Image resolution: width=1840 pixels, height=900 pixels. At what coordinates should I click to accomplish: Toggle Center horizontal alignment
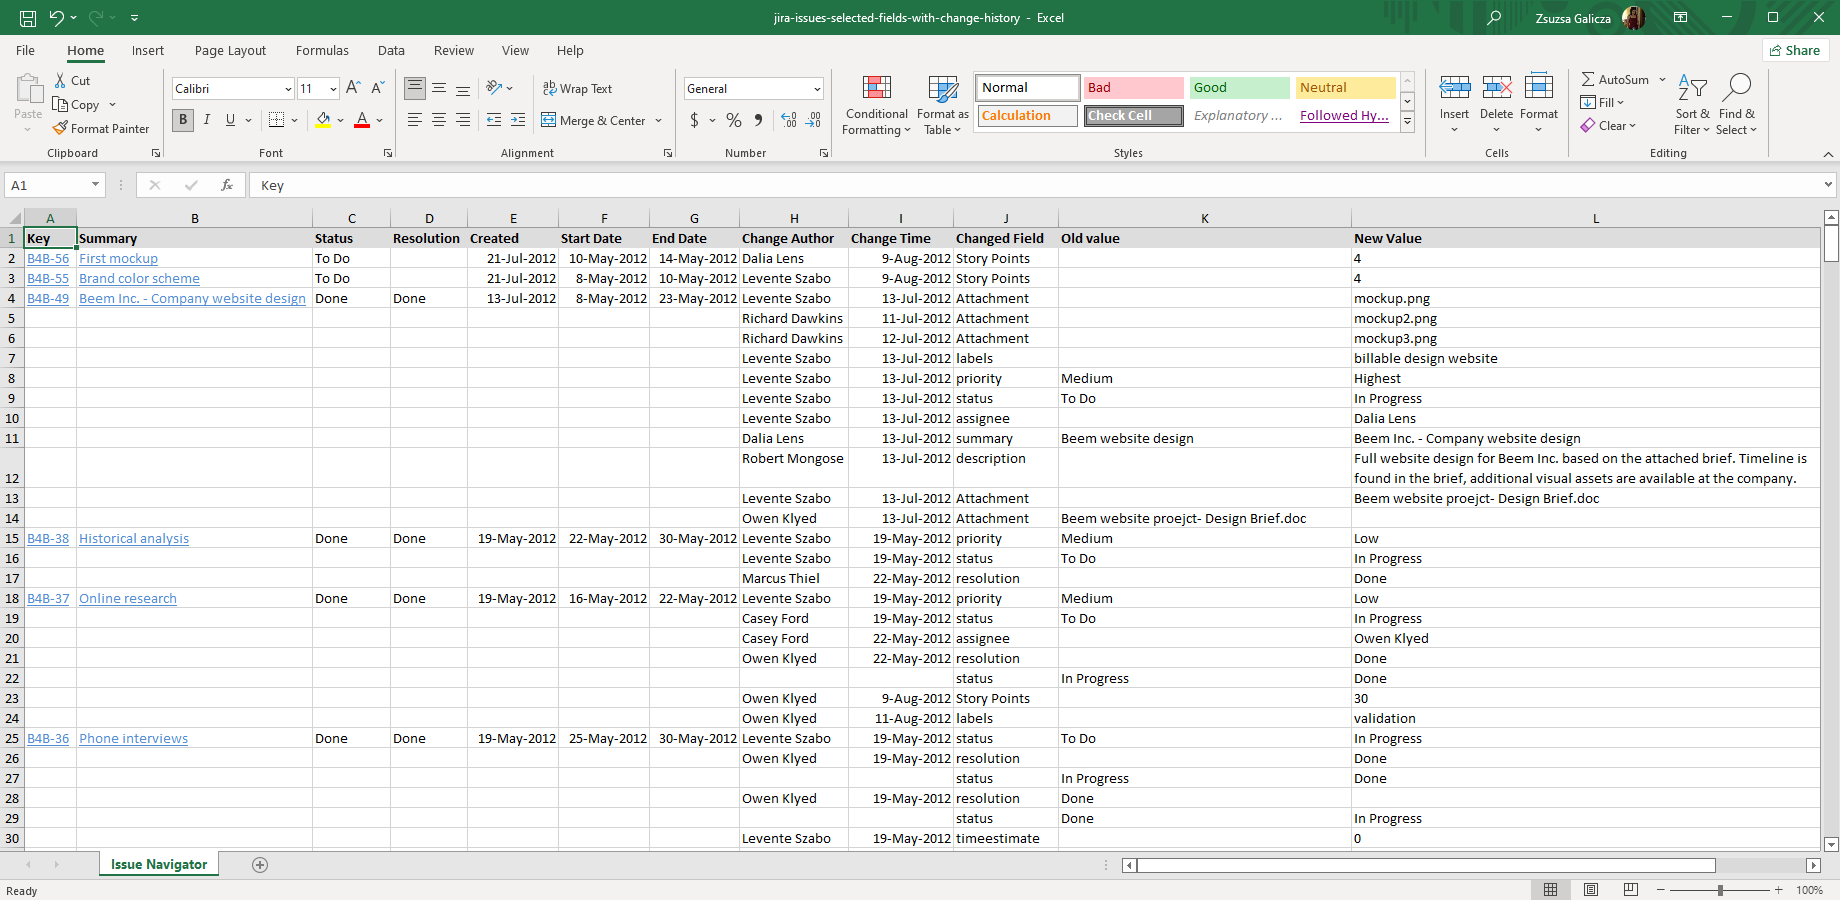439,120
